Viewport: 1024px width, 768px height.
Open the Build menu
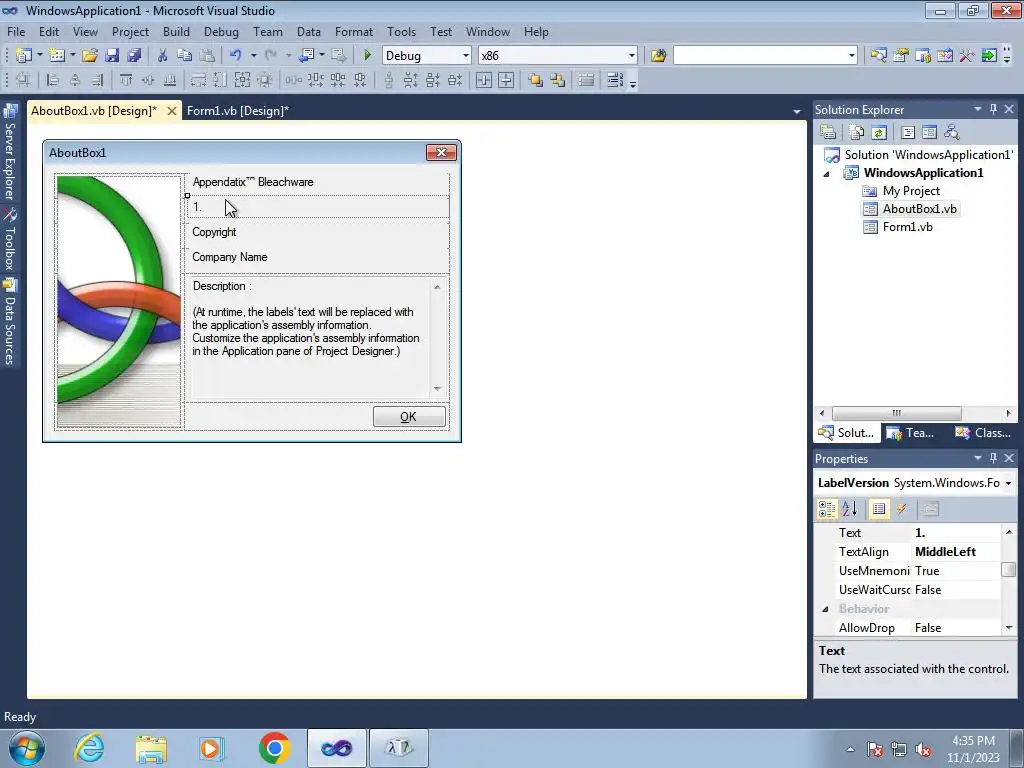(x=176, y=31)
